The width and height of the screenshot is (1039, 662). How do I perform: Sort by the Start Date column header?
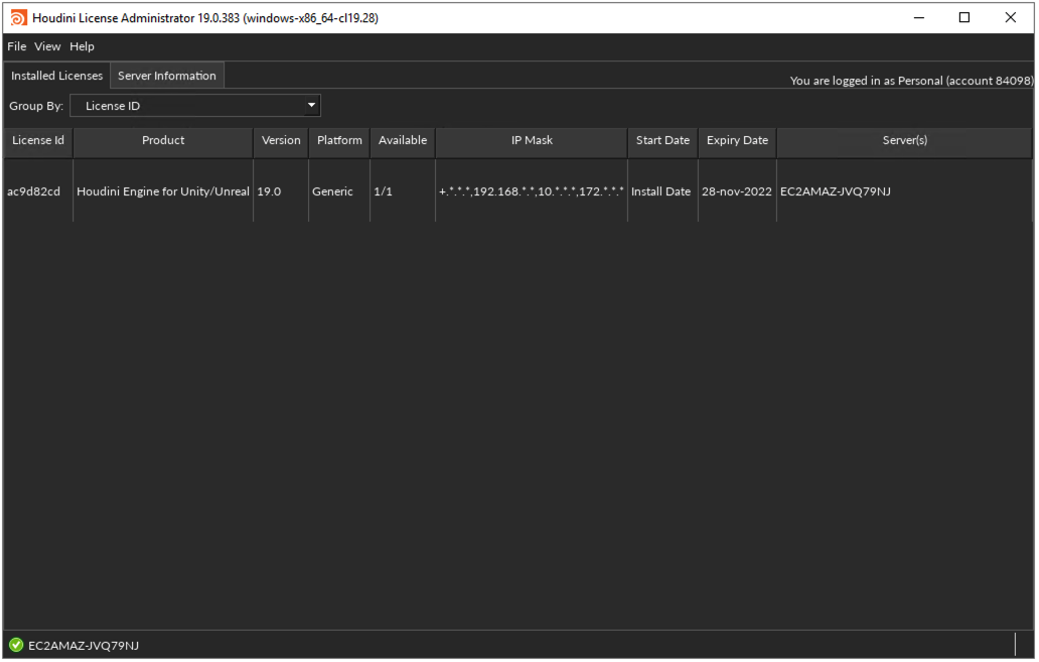point(663,140)
